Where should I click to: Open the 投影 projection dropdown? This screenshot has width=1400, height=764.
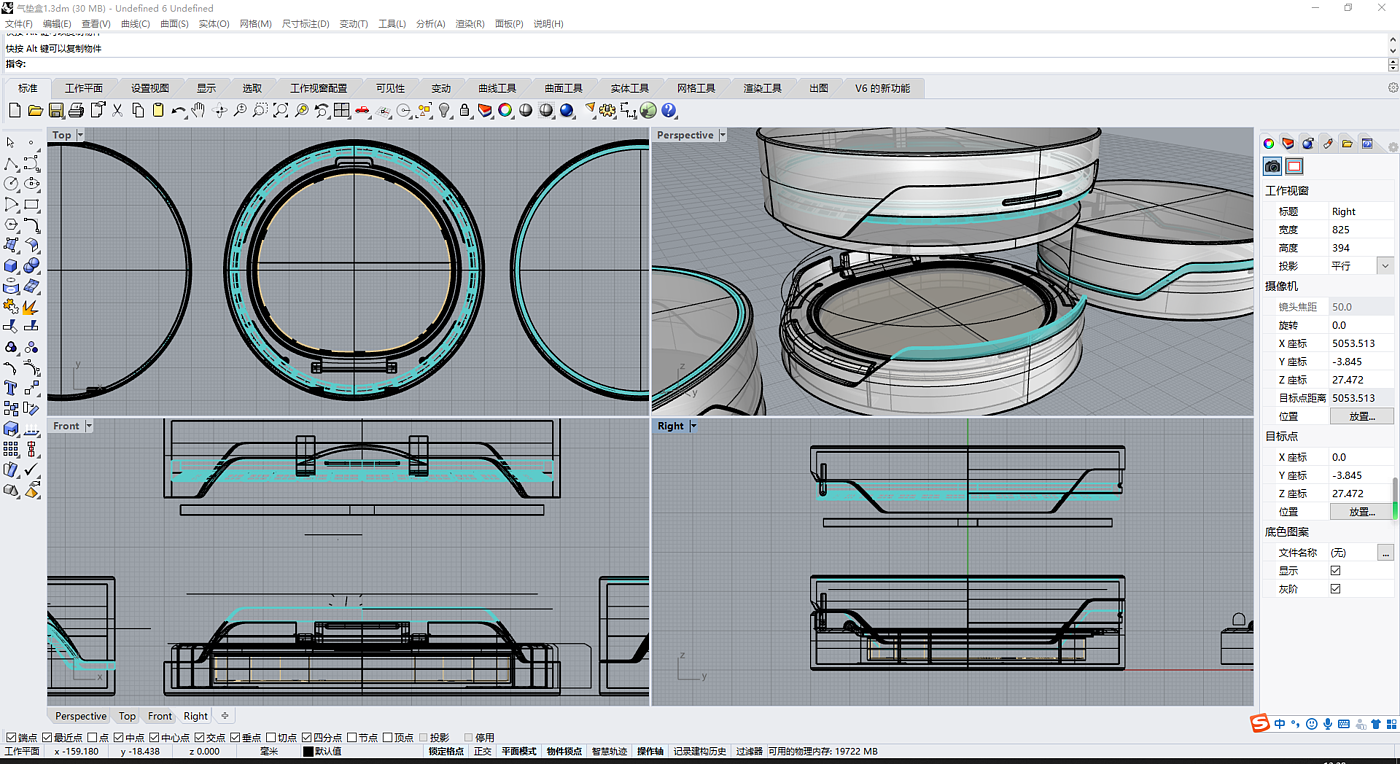click(x=1385, y=266)
